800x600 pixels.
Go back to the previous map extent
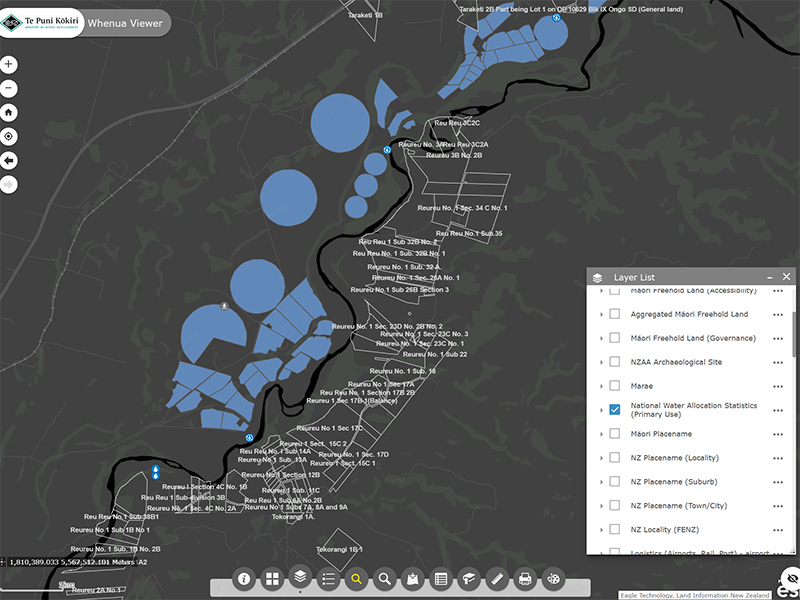pyautogui.click(x=9, y=160)
